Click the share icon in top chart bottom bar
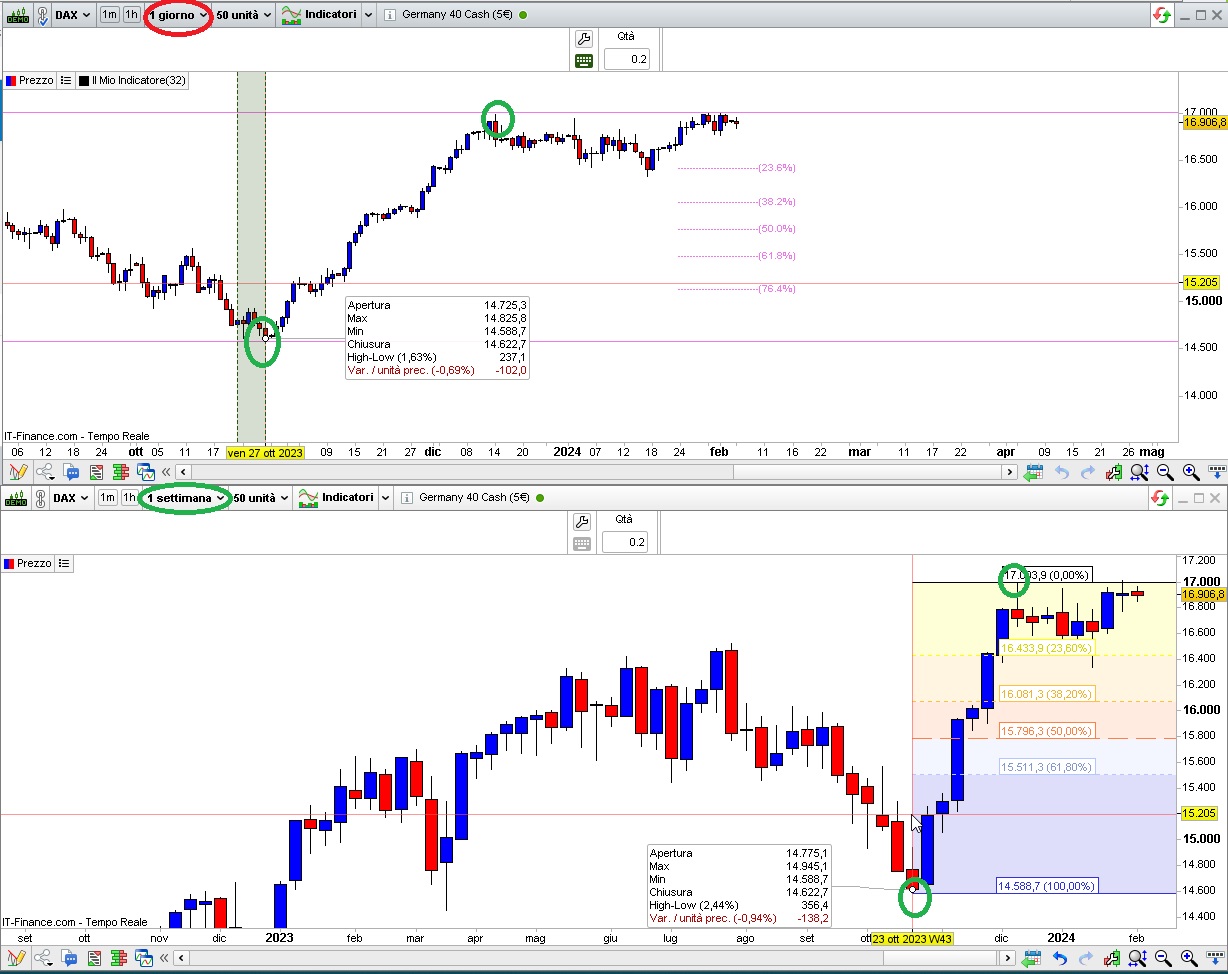This screenshot has height=974, width=1228. 45,472
